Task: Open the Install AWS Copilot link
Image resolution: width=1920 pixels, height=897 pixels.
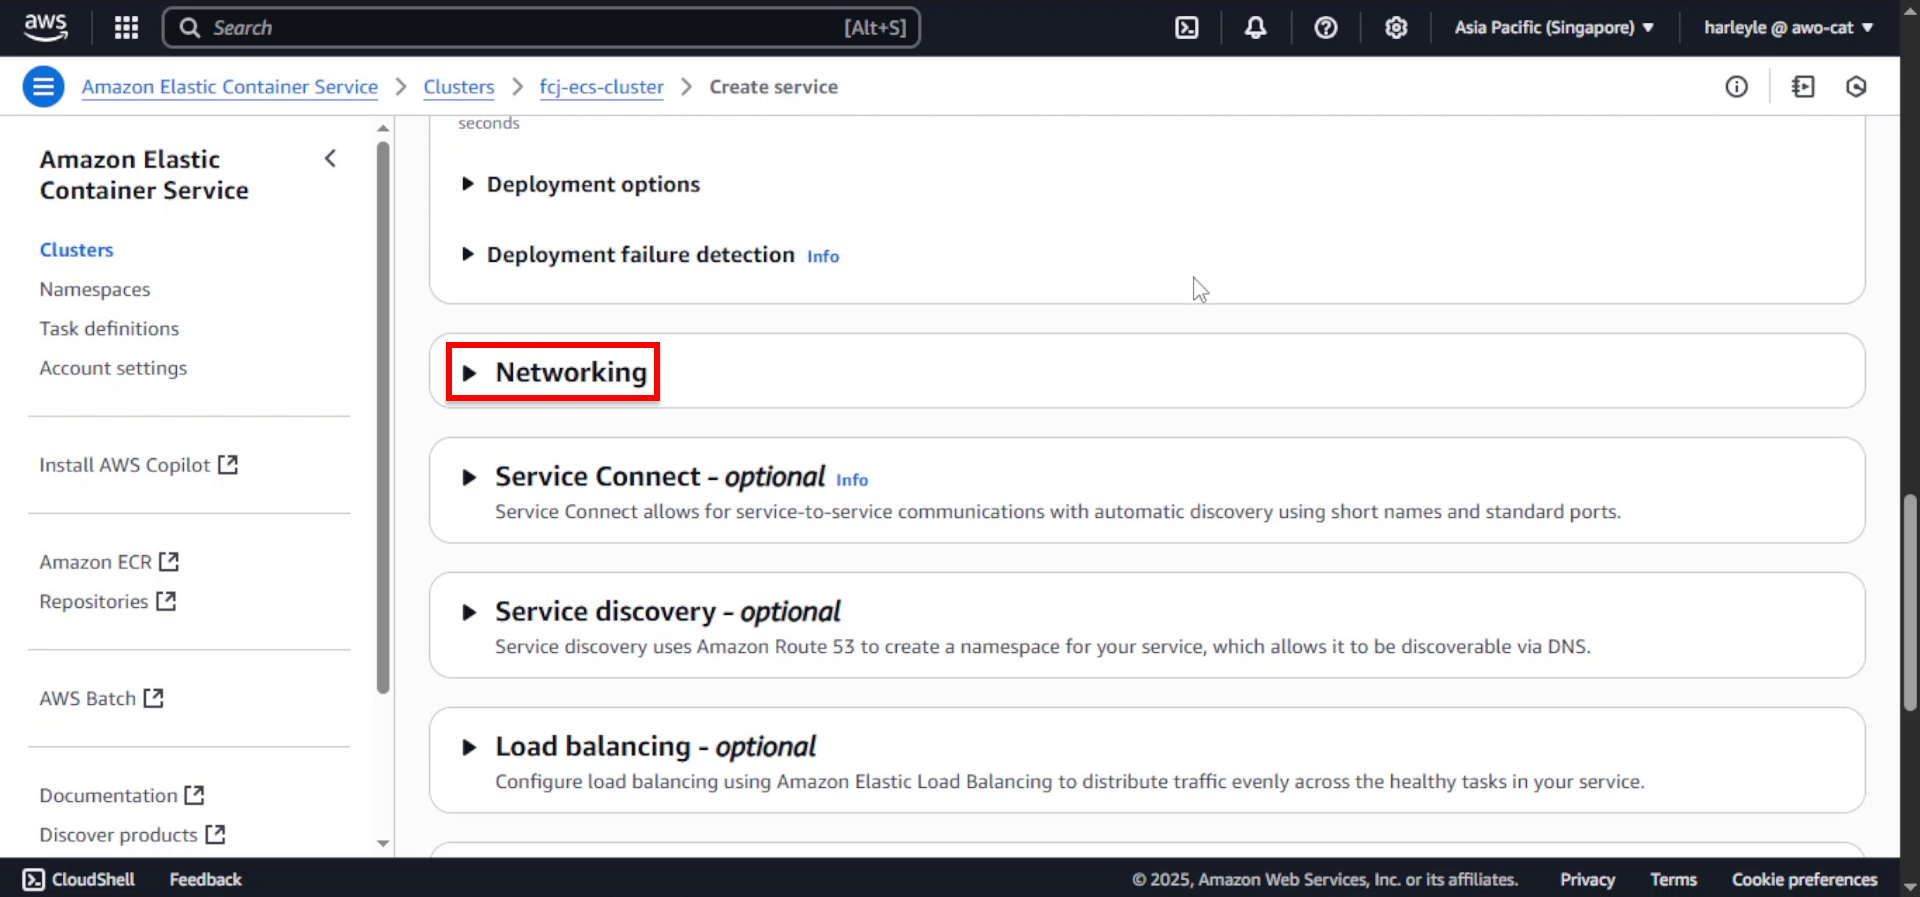Action: 125,465
